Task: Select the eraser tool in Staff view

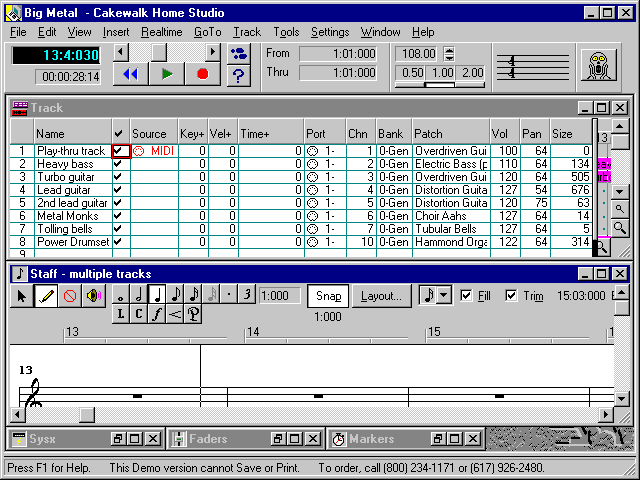Action: pos(69,296)
